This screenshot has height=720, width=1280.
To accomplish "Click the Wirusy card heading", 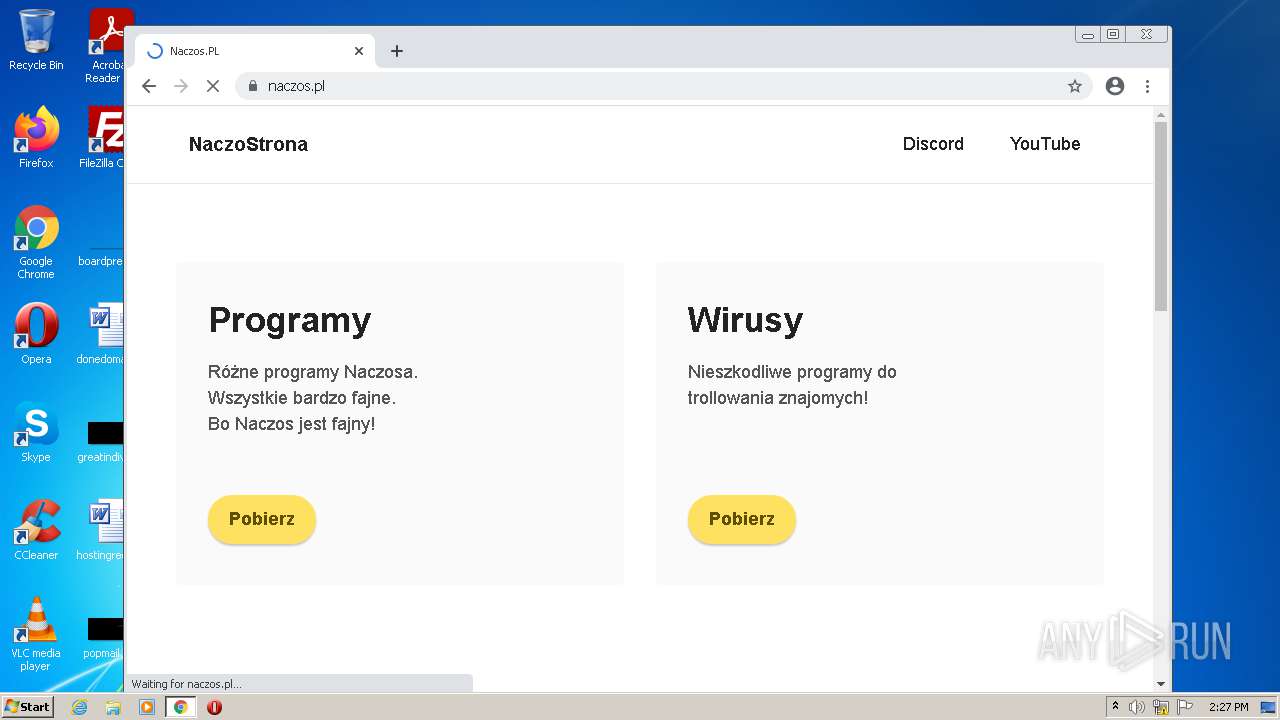I will click(x=745, y=320).
